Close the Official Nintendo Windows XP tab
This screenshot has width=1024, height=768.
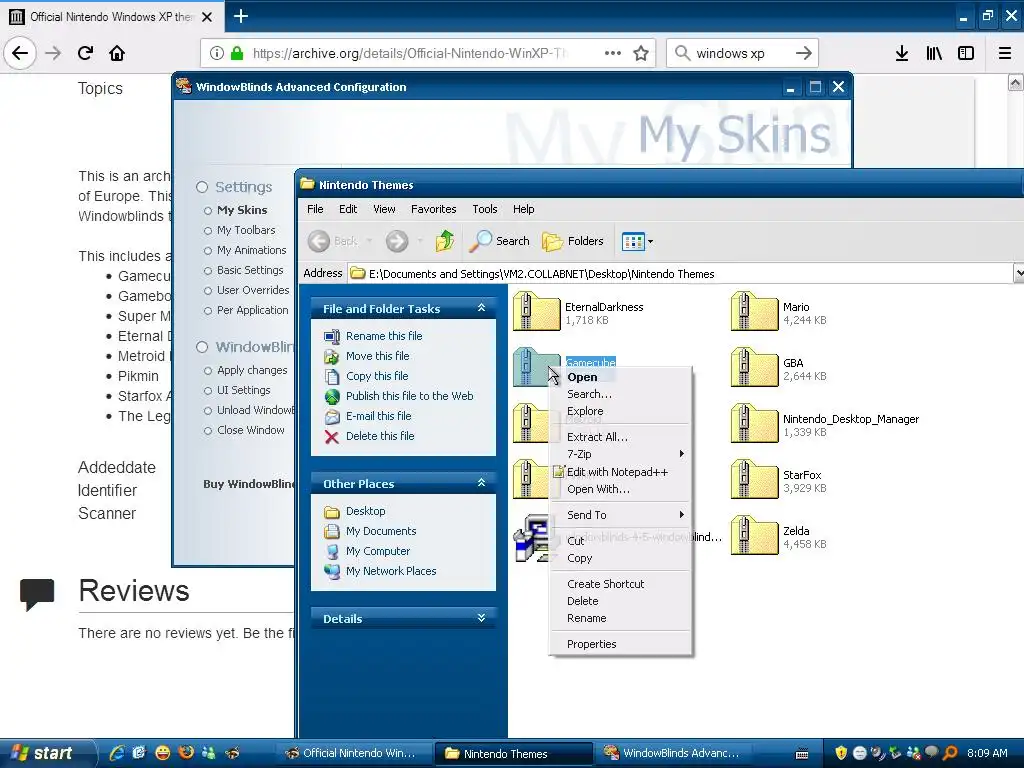tap(207, 17)
